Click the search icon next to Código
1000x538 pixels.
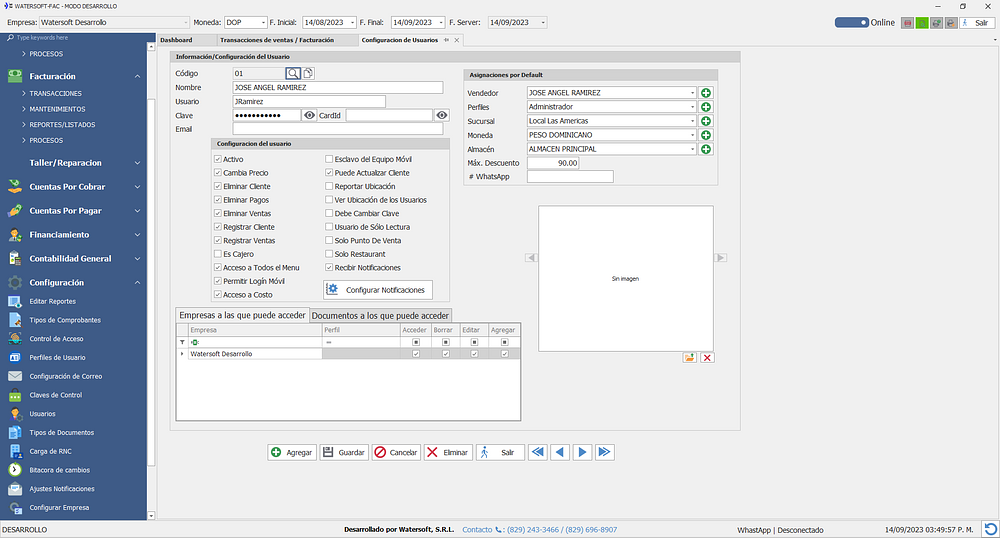point(292,73)
